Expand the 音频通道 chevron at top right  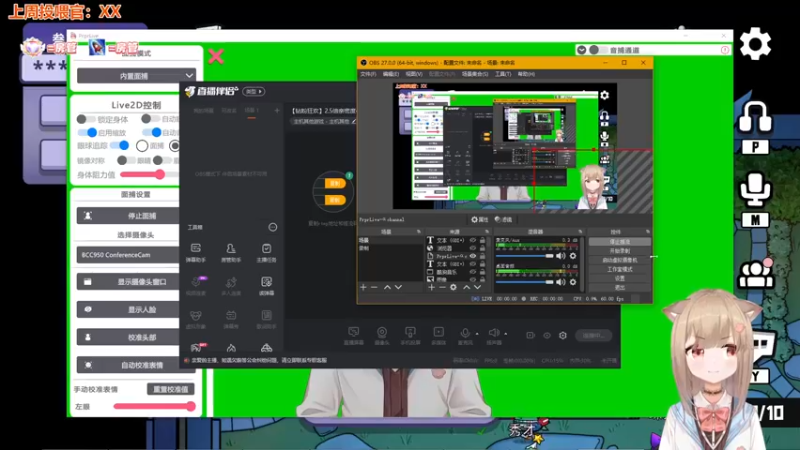pyautogui.click(x=581, y=49)
